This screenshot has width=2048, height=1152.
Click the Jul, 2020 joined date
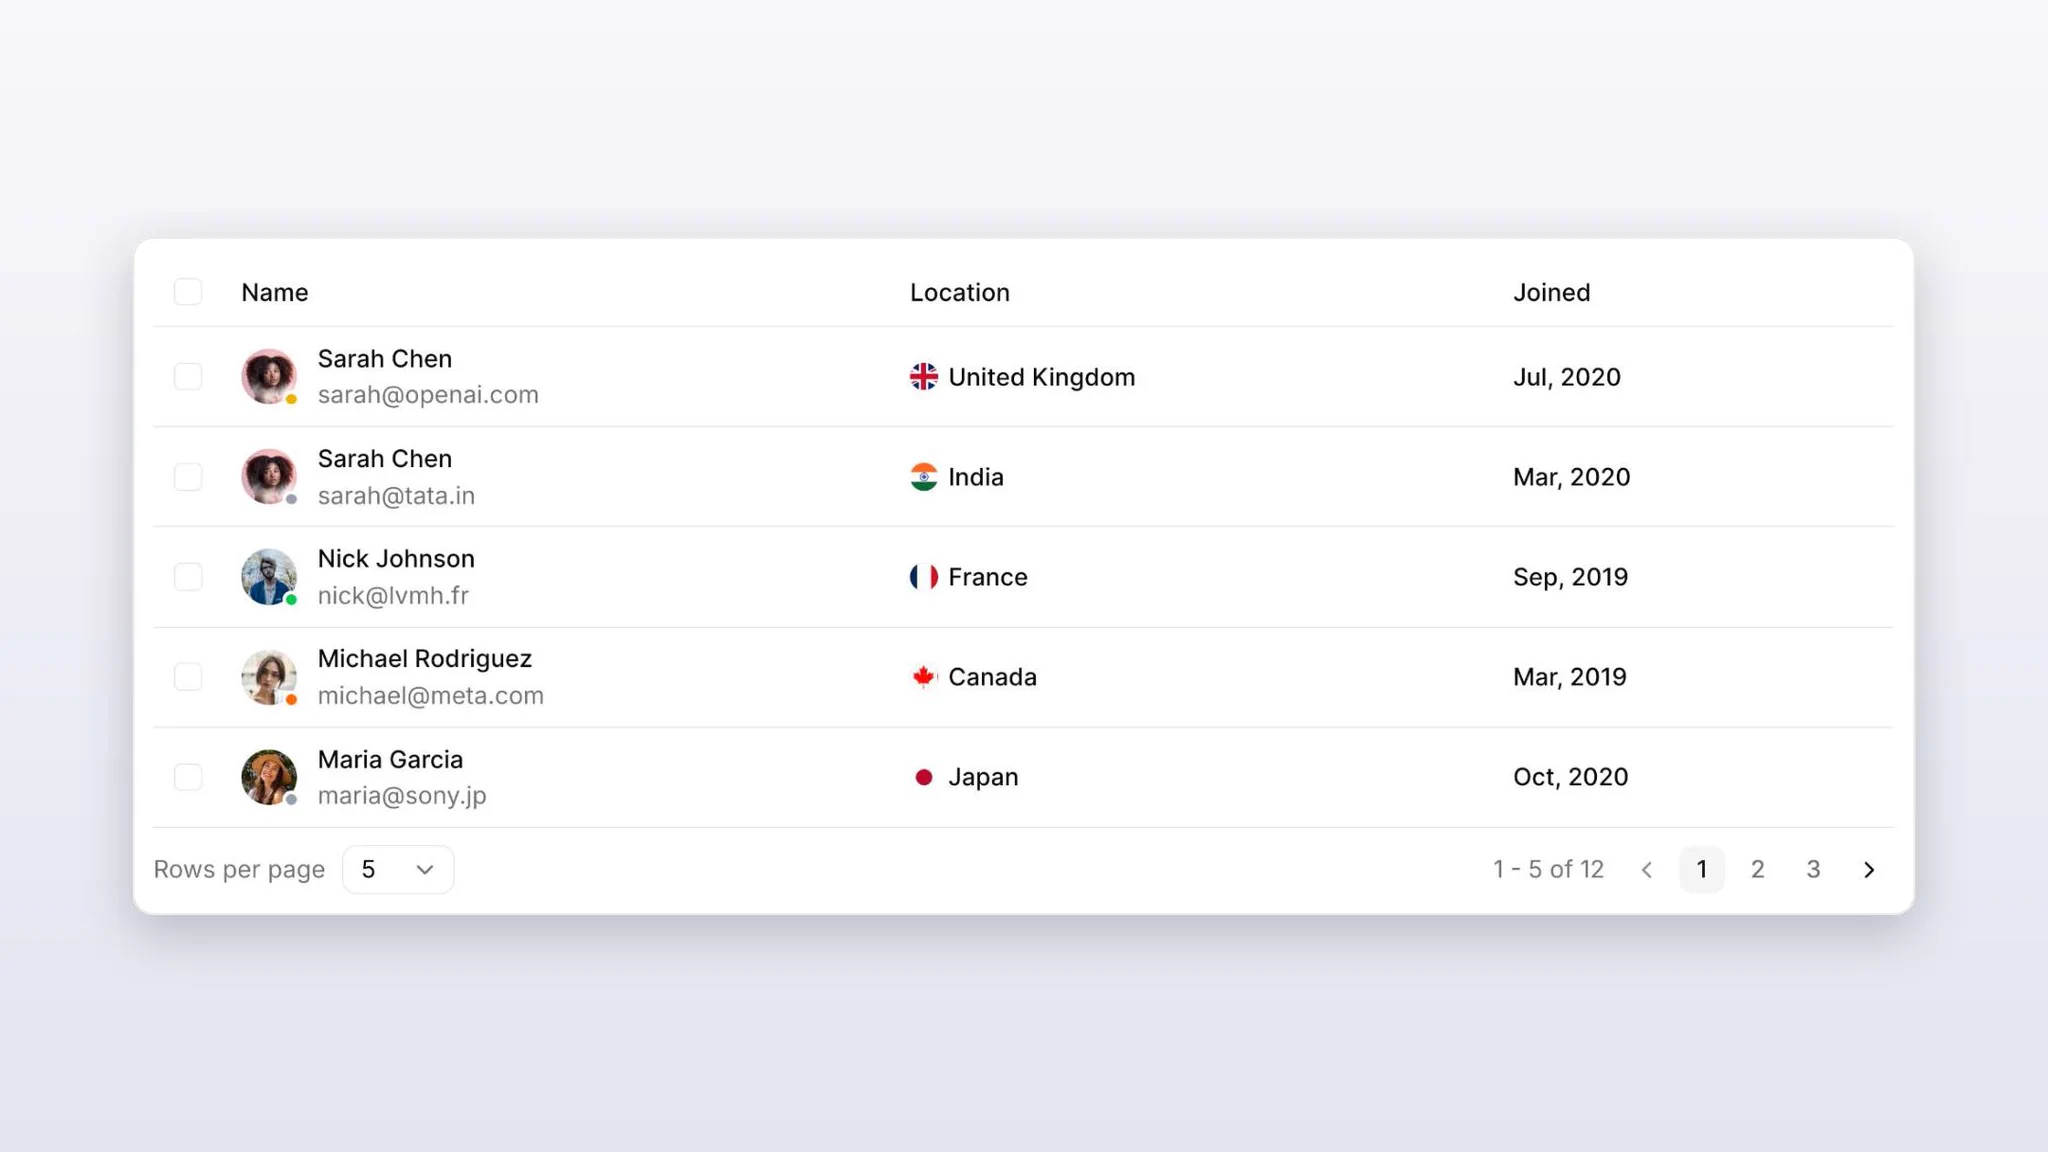tap(1567, 378)
